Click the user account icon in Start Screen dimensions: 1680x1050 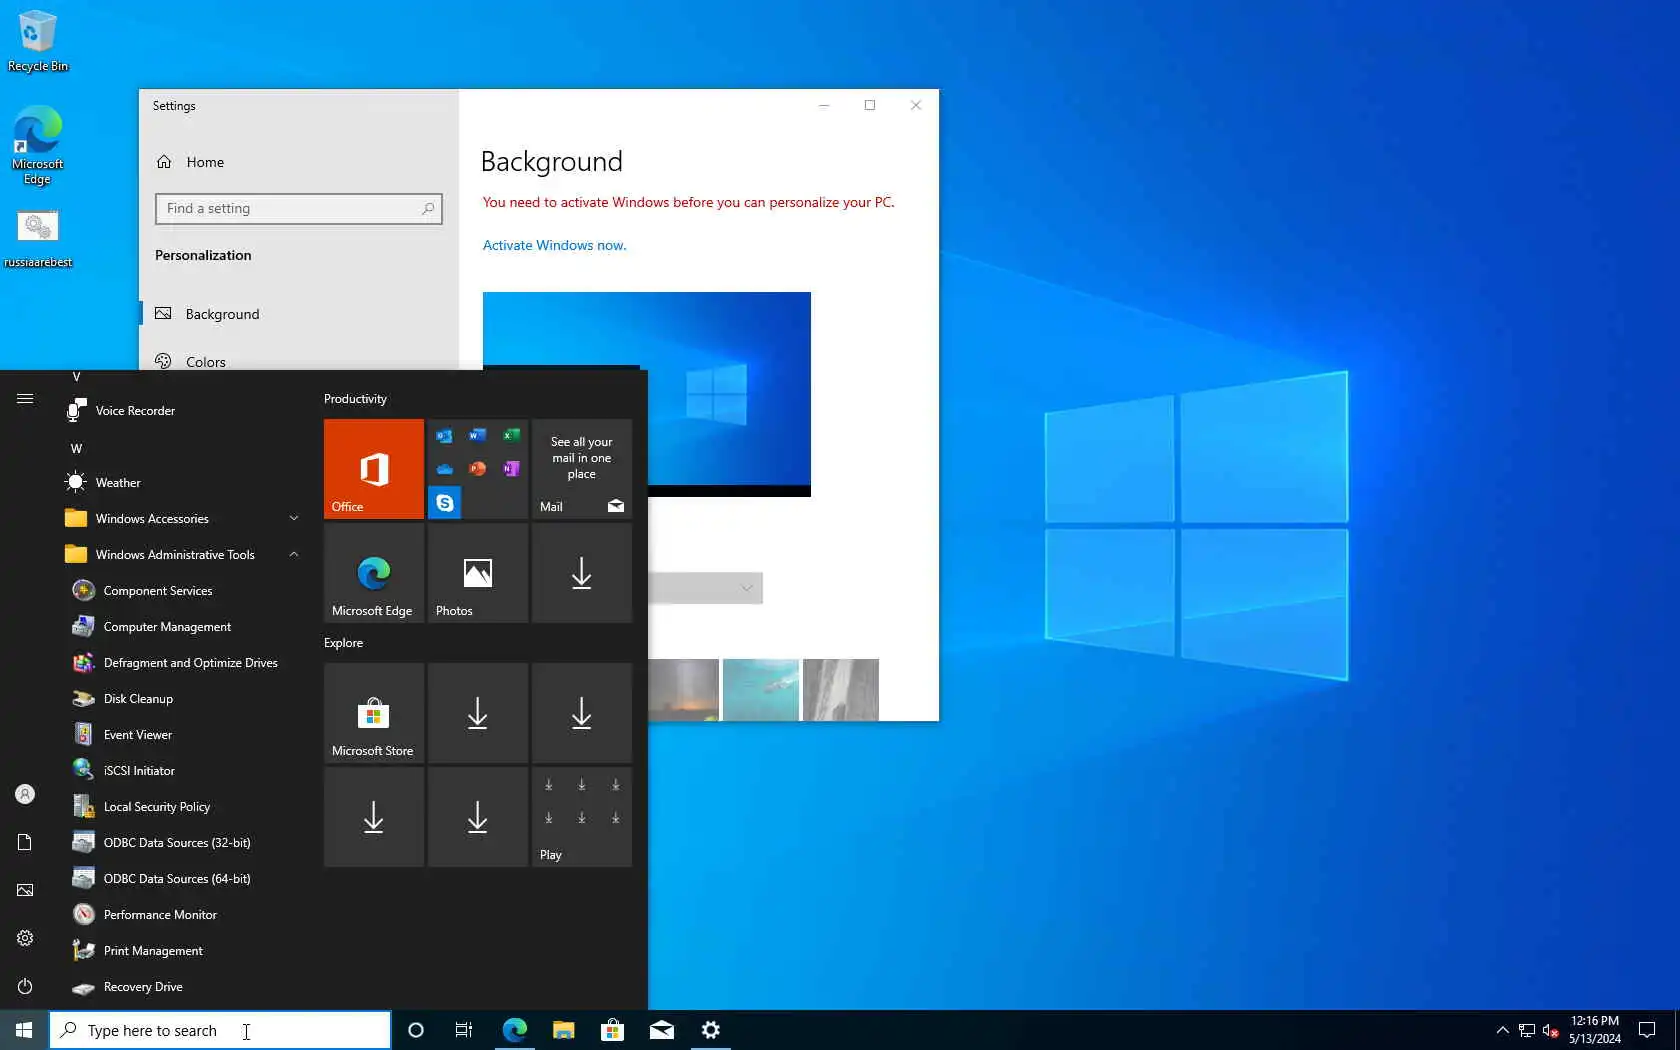pyautogui.click(x=25, y=794)
